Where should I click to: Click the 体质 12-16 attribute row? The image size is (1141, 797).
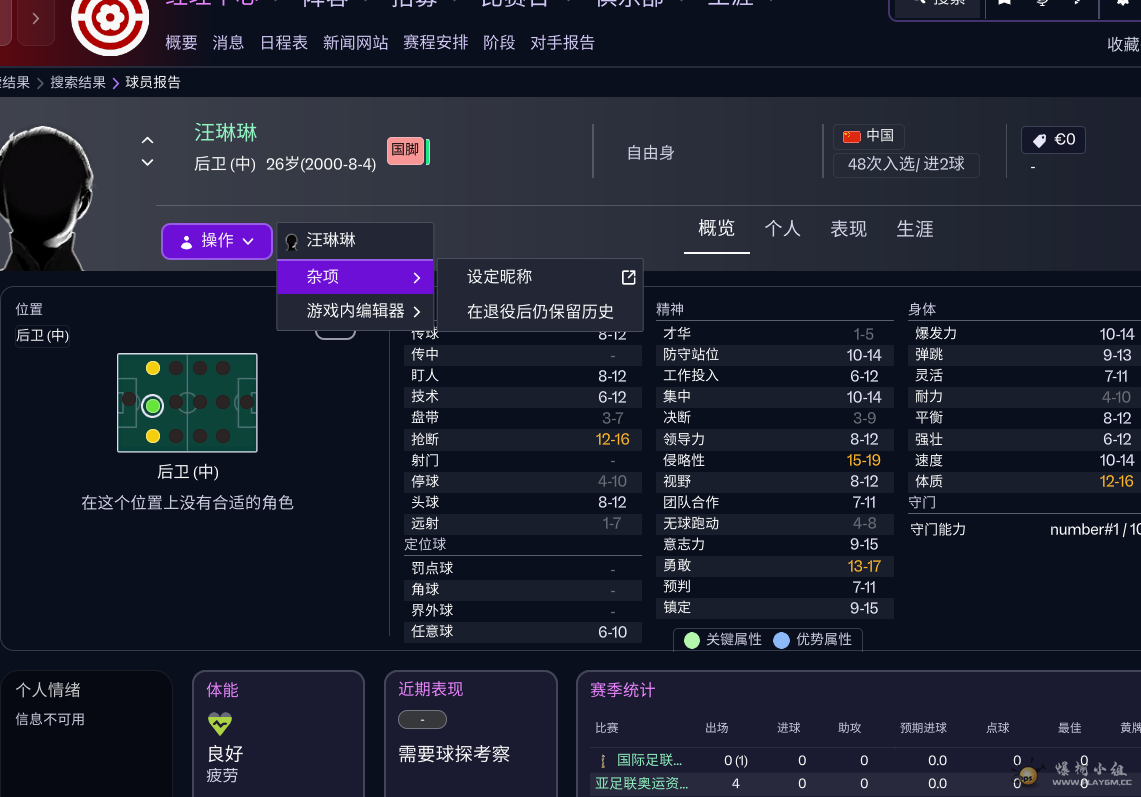[x=1025, y=482]
